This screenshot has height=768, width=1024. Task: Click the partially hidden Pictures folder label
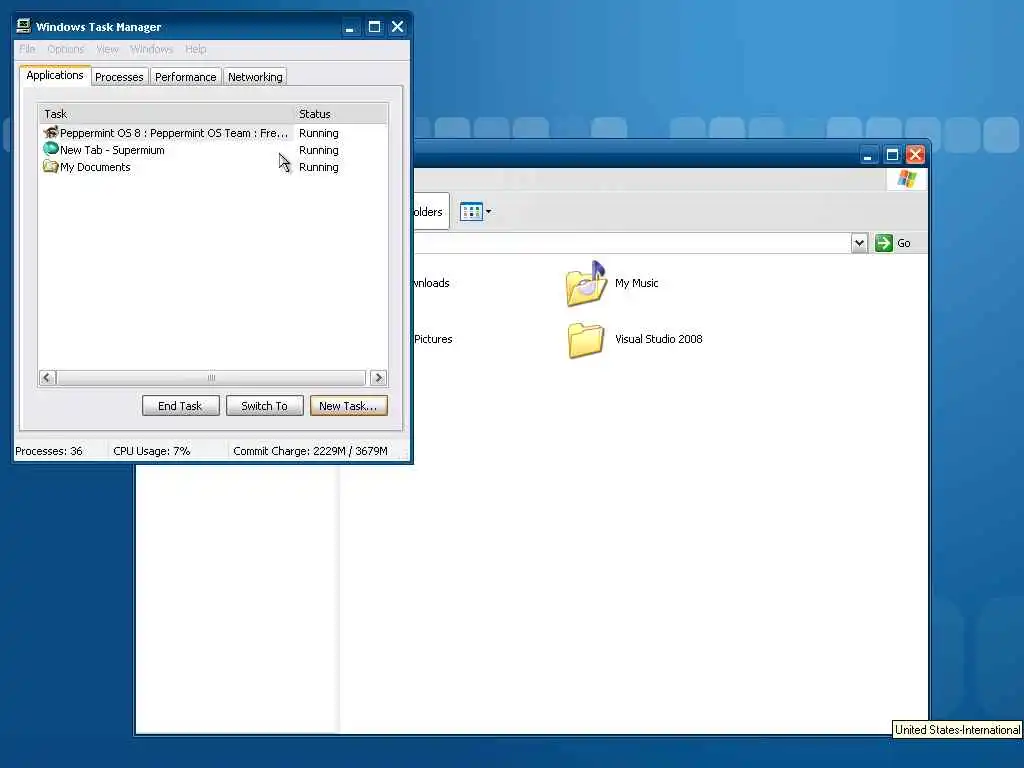tap(433, 339)
